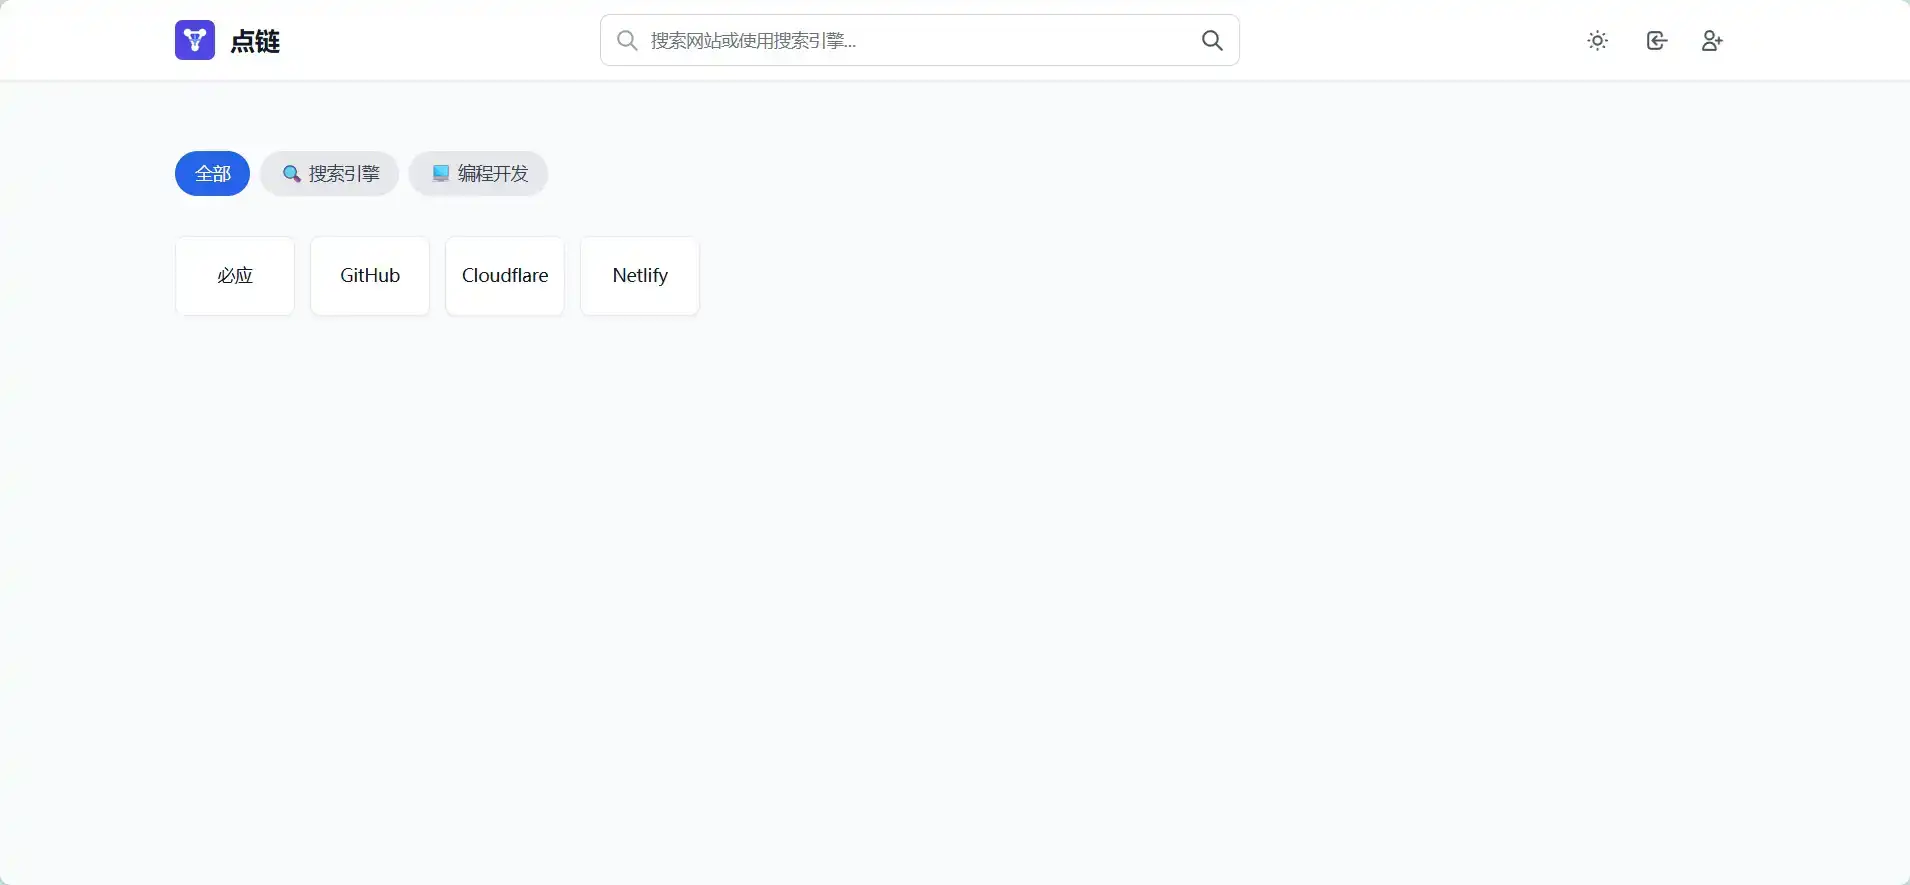Open the Netlify site card
The width and height of the screenshot is (1910, 885).
[x=640, y=276]
